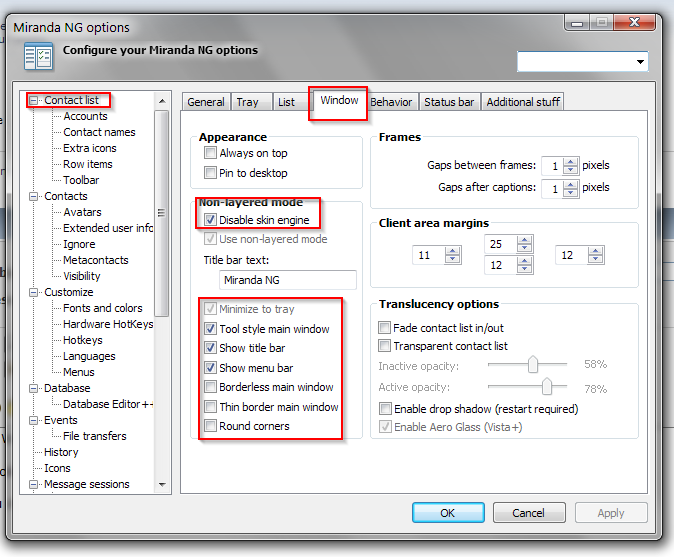Collapse the Customize tree node

coord(33,293)
